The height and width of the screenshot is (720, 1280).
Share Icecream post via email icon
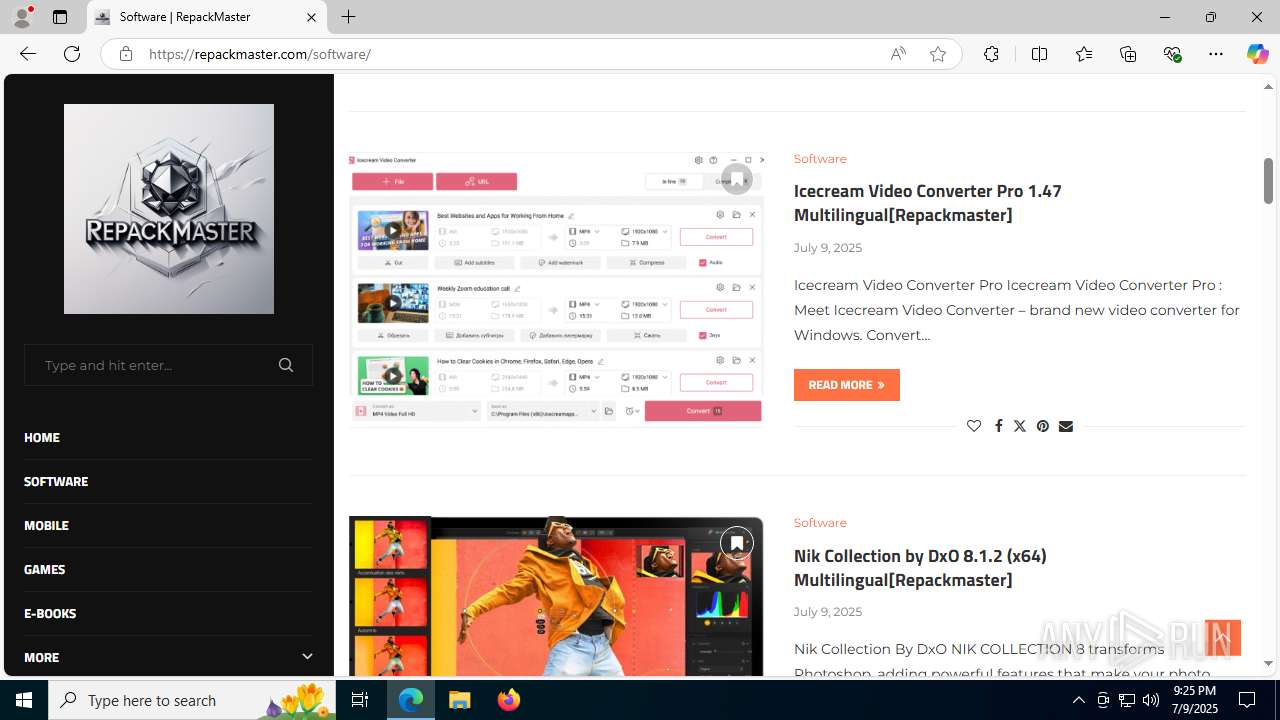1065,426
